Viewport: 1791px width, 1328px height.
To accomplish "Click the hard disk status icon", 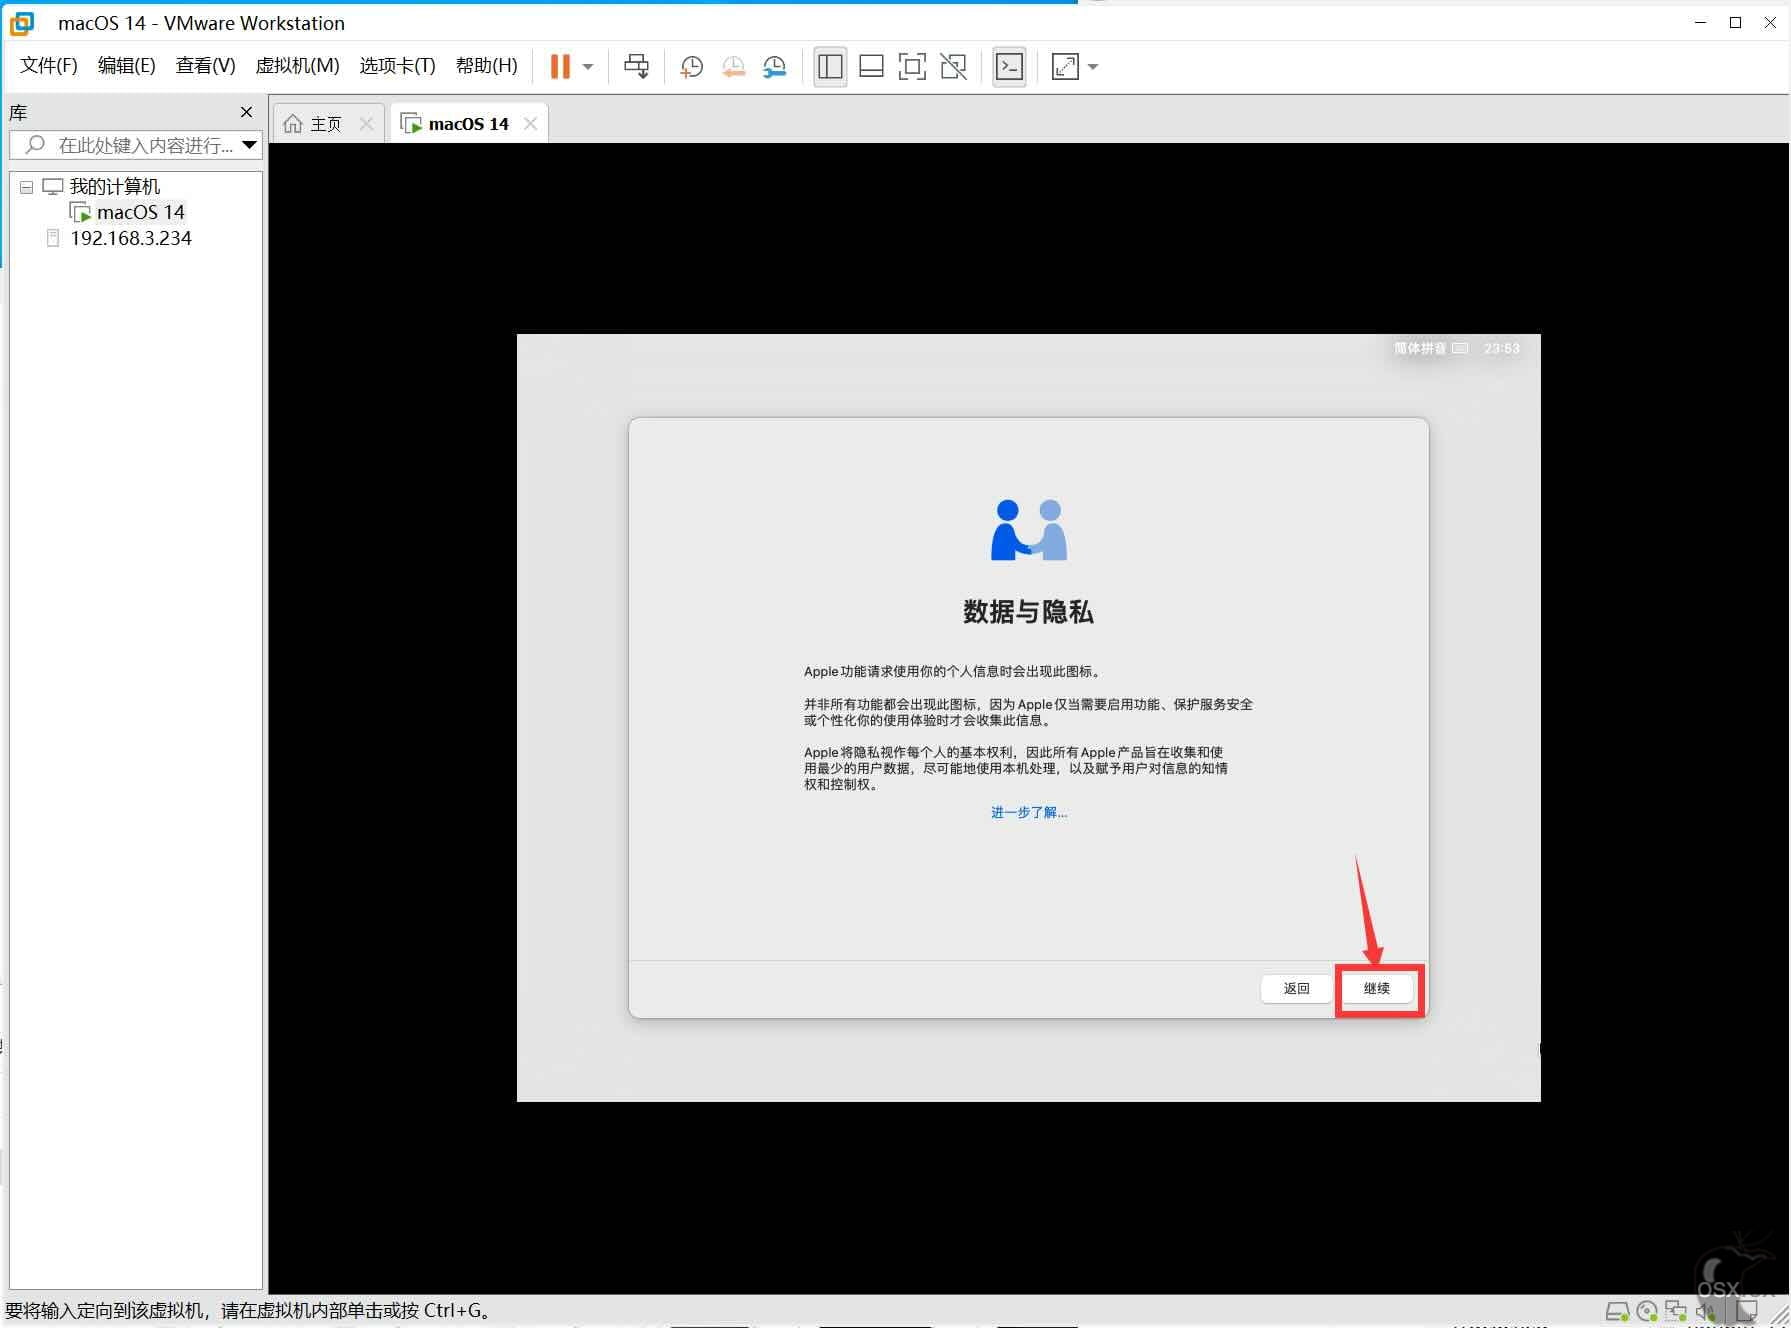I will pyautogui.click(x=1617, y=1311).
